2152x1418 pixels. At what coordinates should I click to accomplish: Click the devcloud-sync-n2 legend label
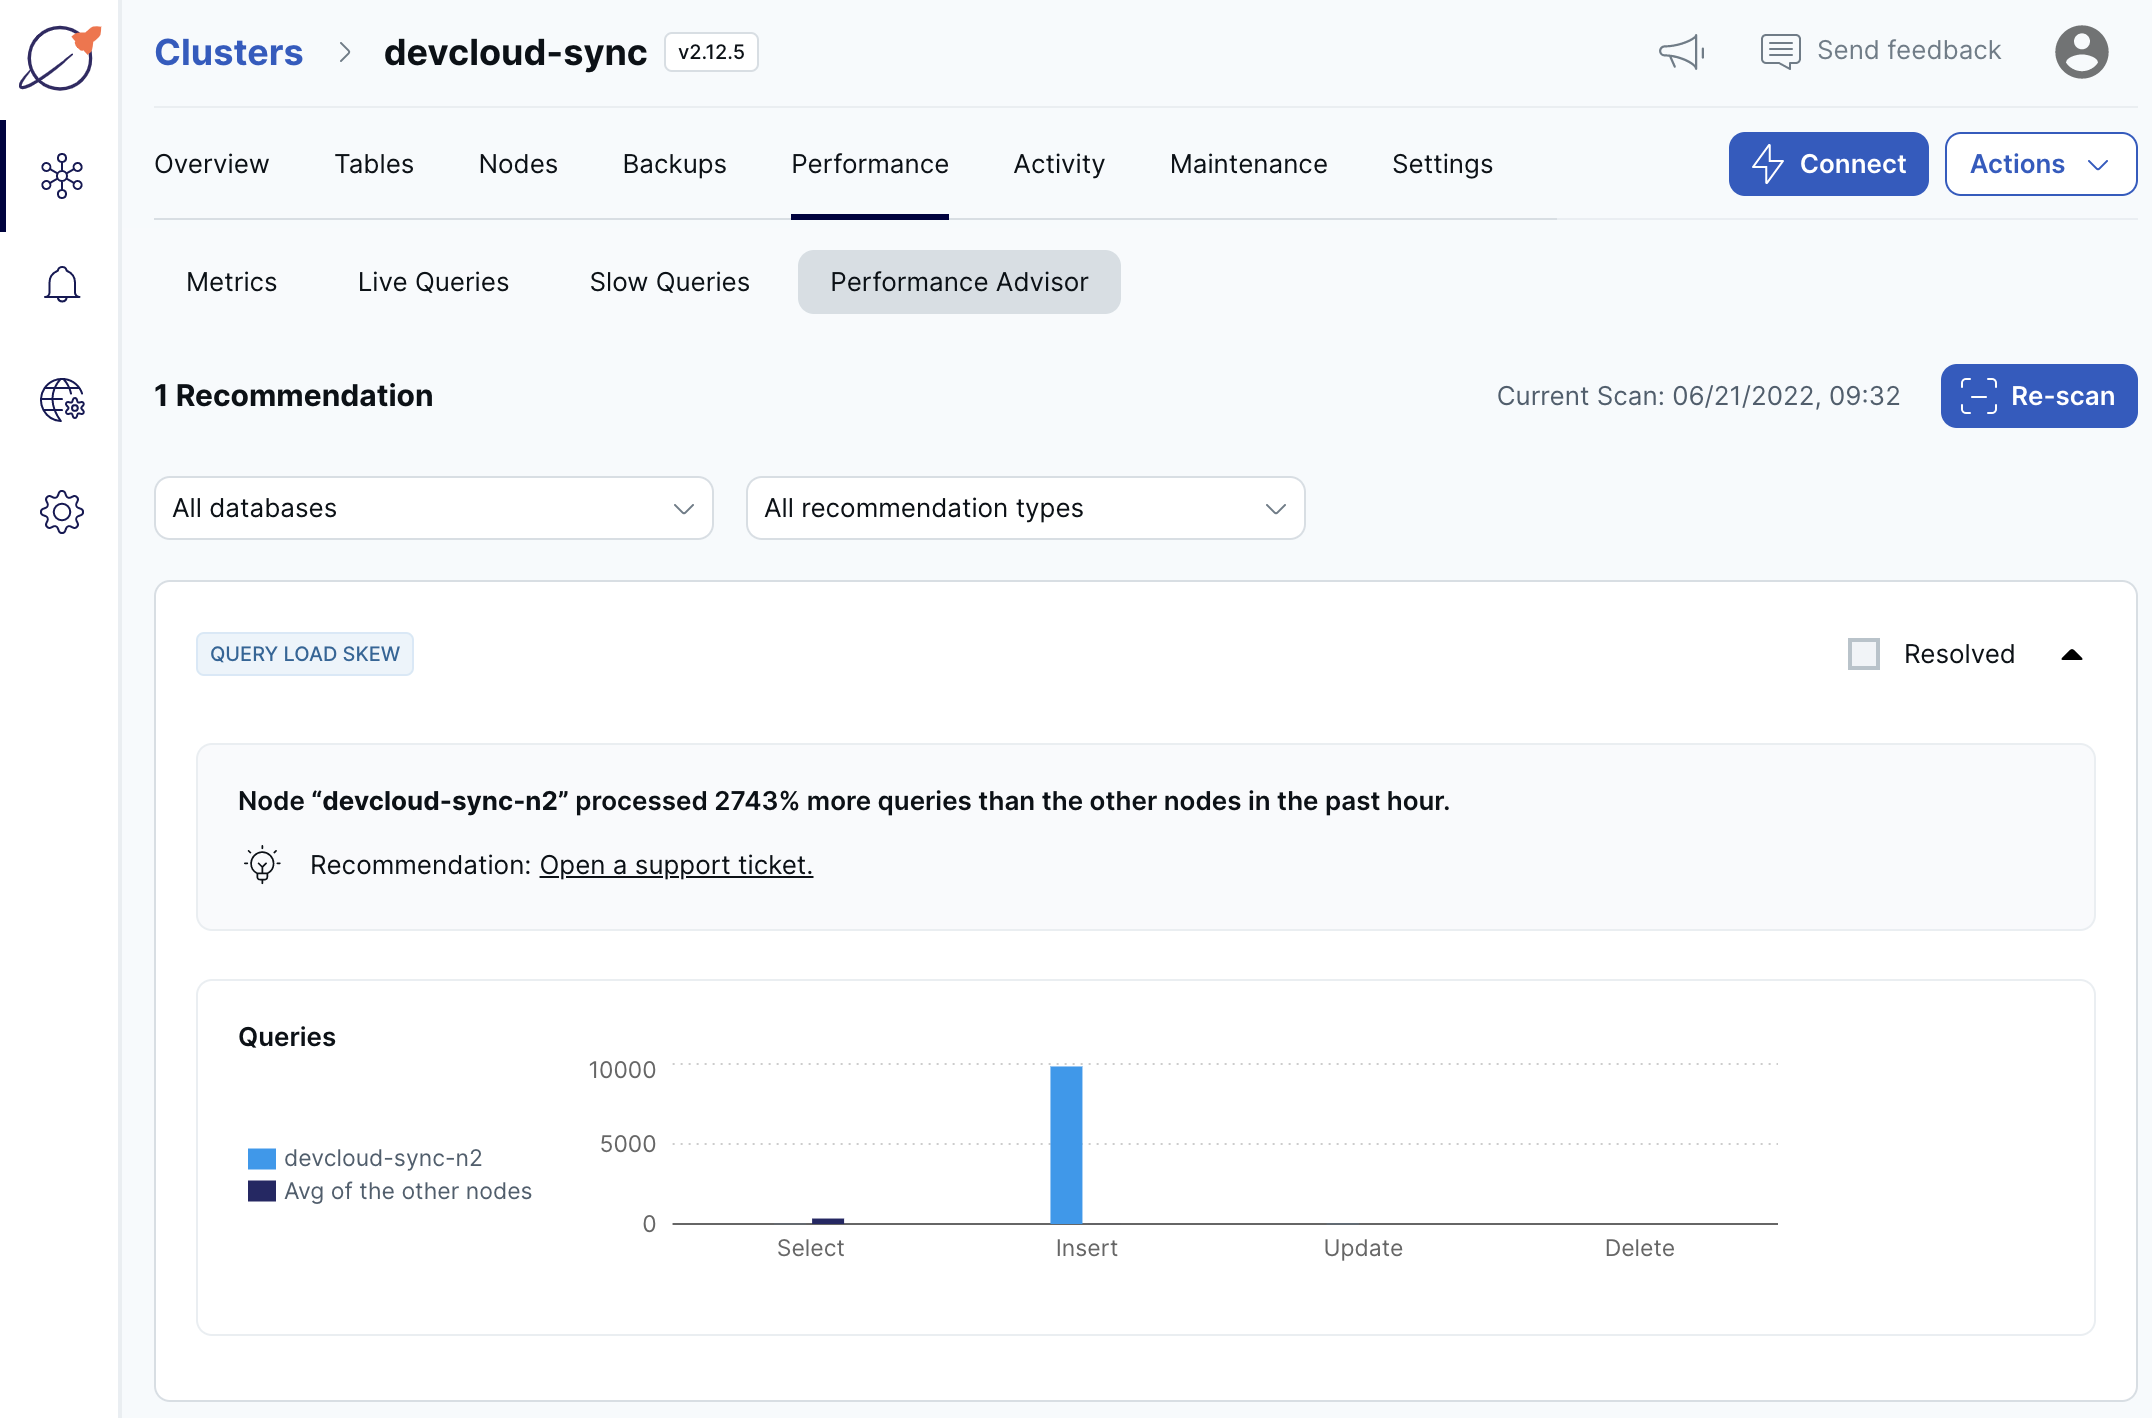pos(383,1158)
